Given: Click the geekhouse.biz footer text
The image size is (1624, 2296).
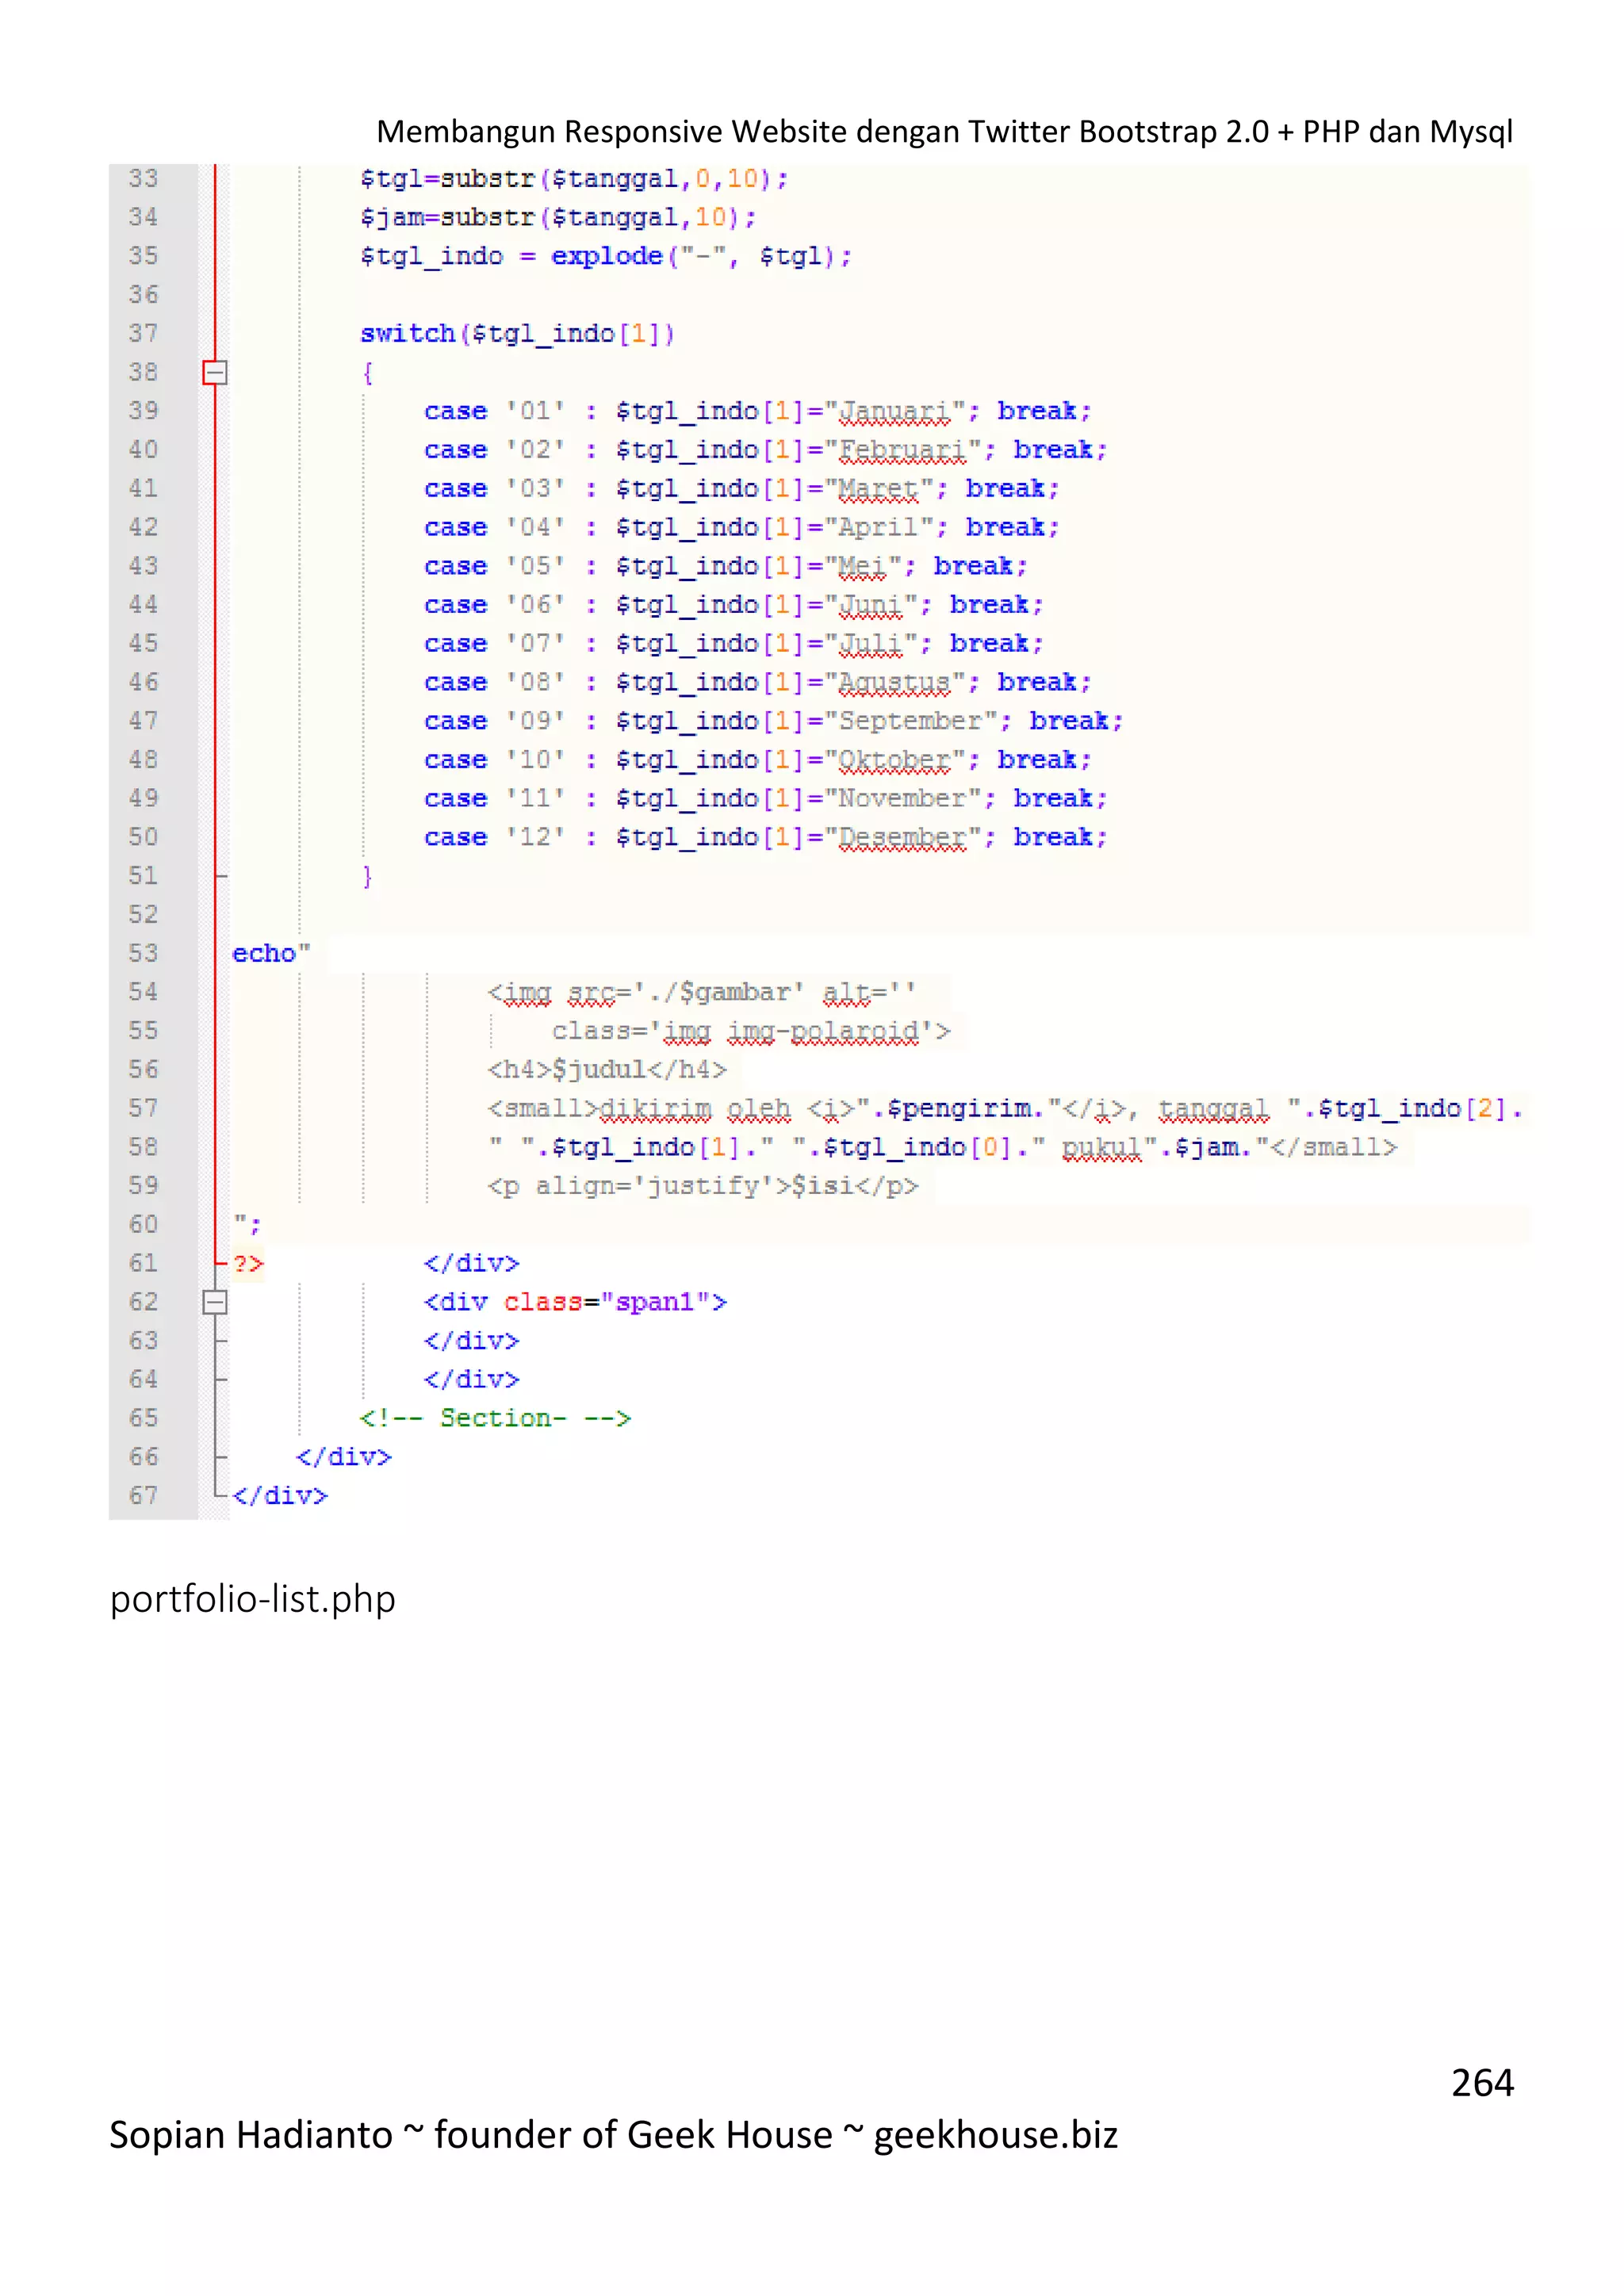Looking at the screenshot, I should click(995, 2135).
